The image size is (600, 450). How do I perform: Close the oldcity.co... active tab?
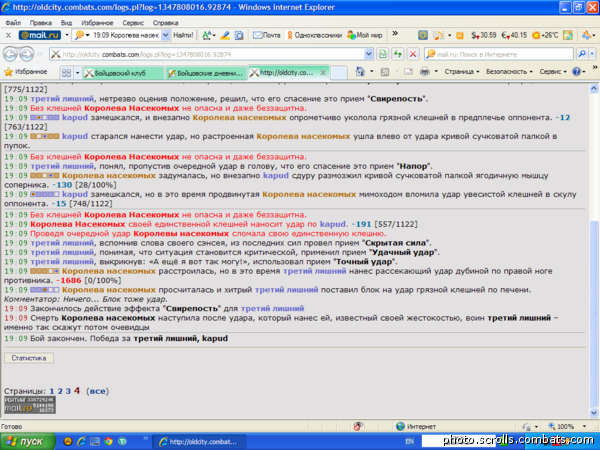coord(323,72)
